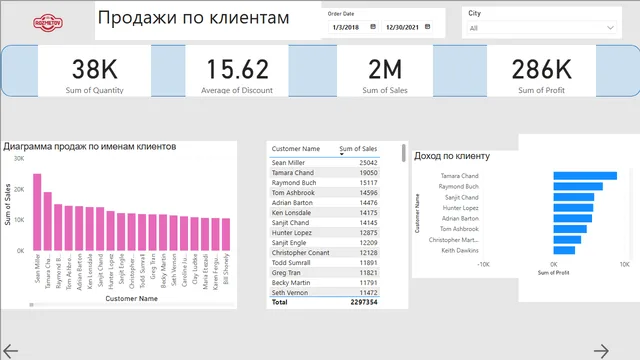Select the Sean Miller table row
Image resolution: width=640 pixels, height=360 pixels.
[324, 162]
